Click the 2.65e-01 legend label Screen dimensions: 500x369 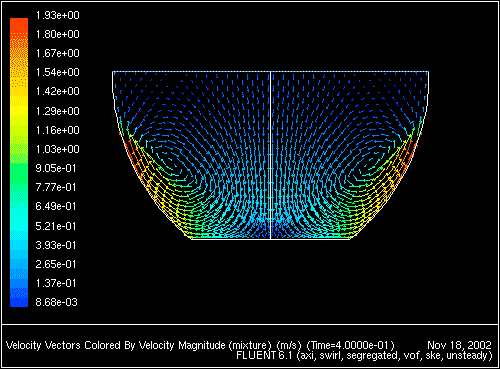[x=56, y=264]
